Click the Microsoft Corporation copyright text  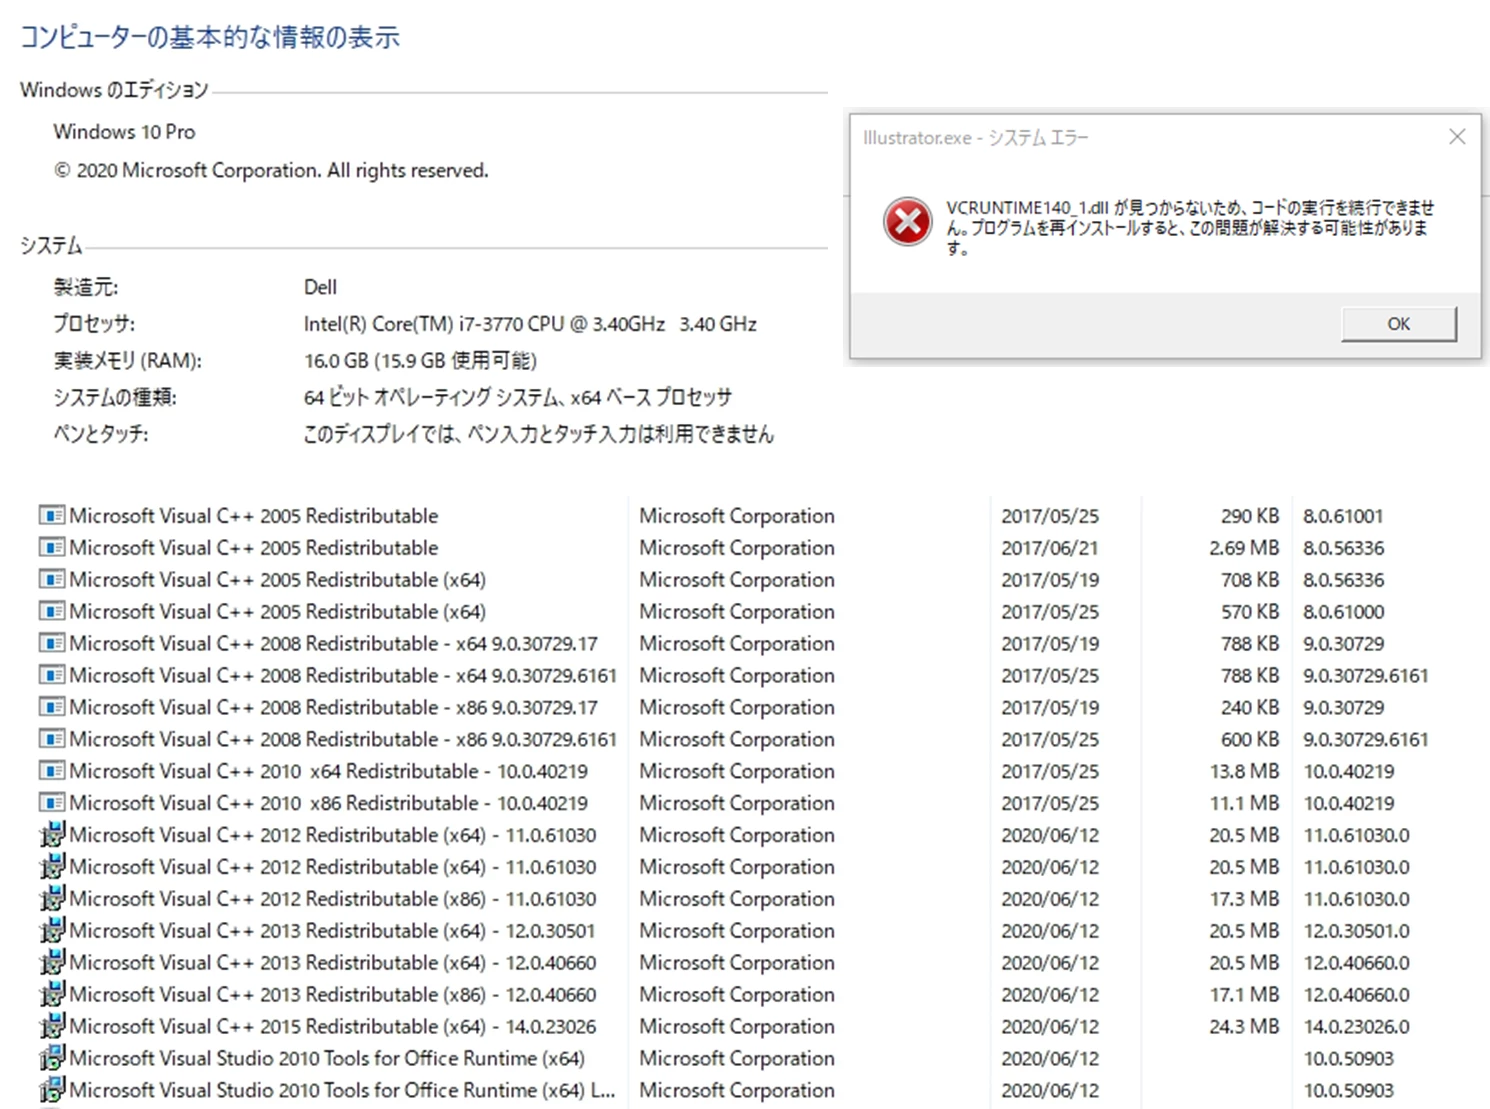pyautogui.click(x=271, y=171)
